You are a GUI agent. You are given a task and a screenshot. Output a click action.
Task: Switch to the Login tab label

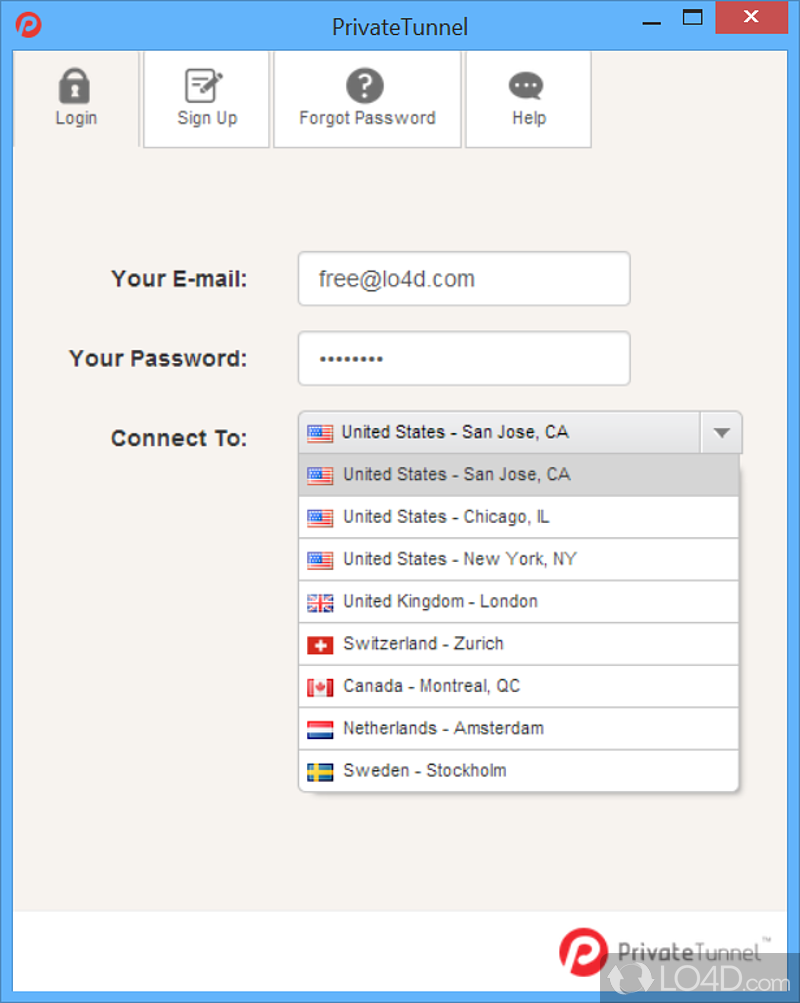(x=76, y=118)
